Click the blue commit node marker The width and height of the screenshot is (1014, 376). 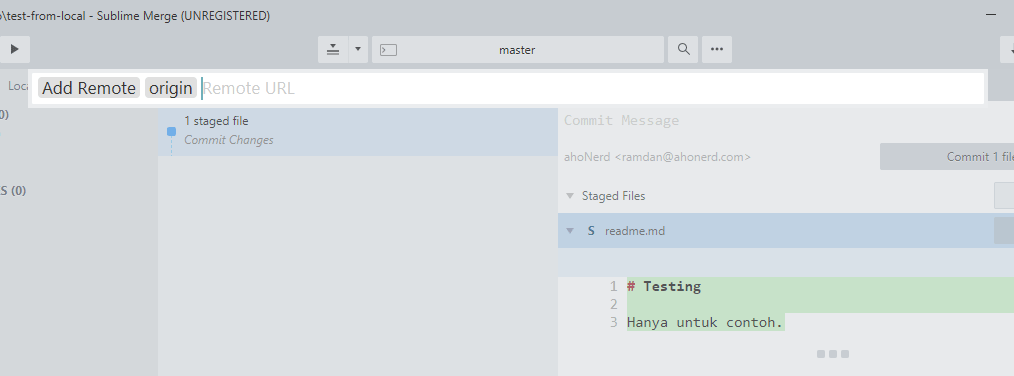tap(171, 131)
